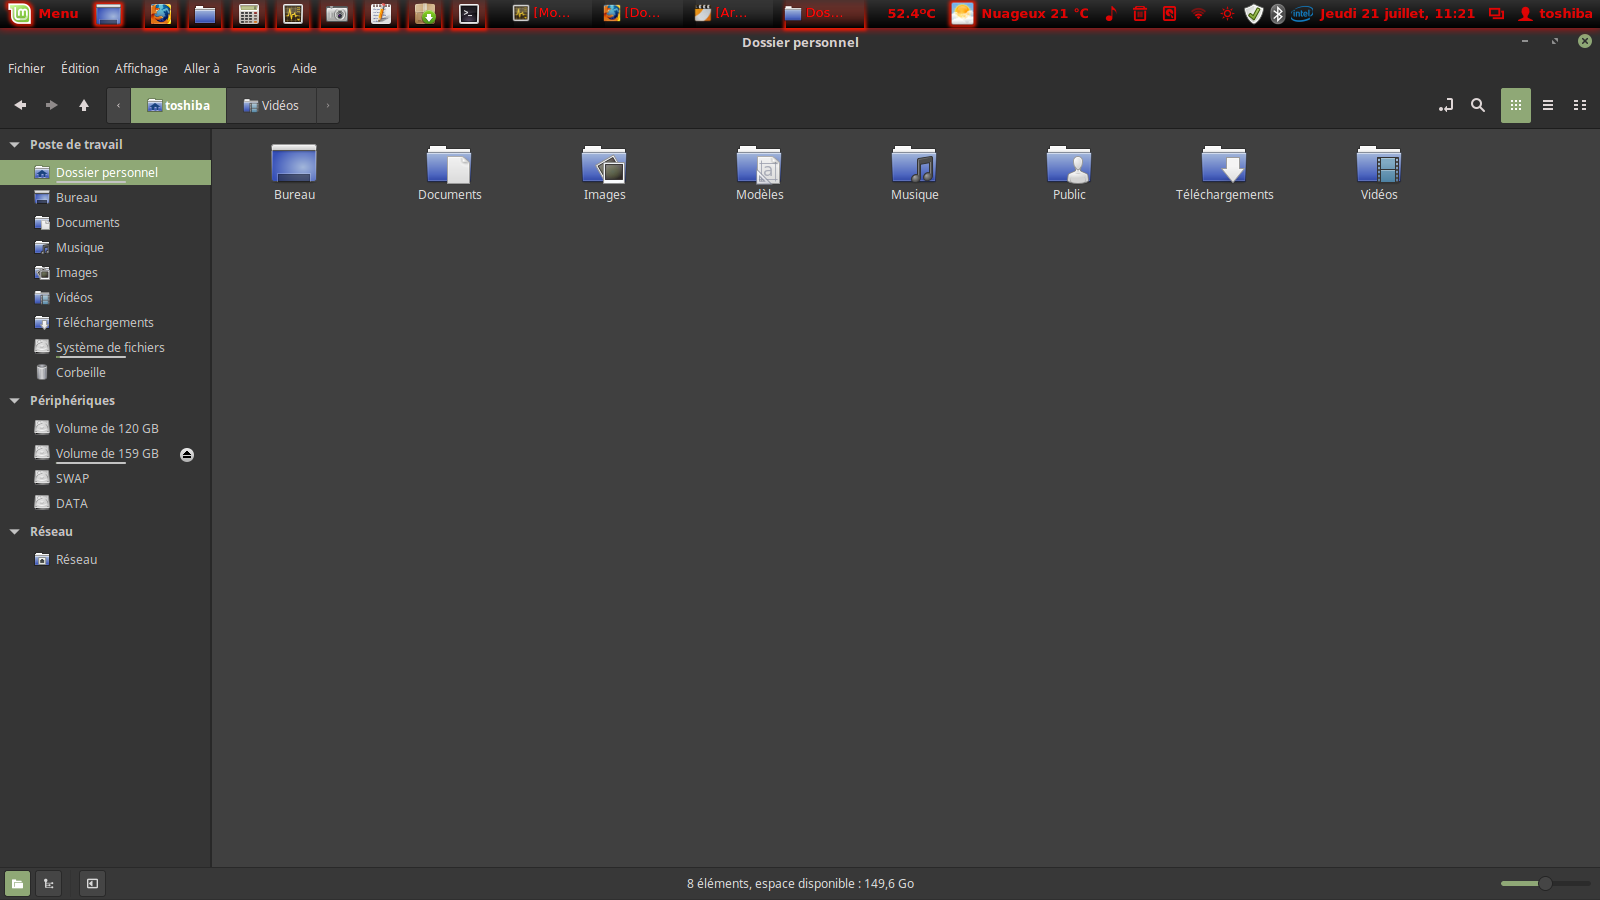Image resolution: width=1600 pixels, height=900 pixels.
Task: Click the search magnifier icon in toolbar
Action: [1477, 105]
